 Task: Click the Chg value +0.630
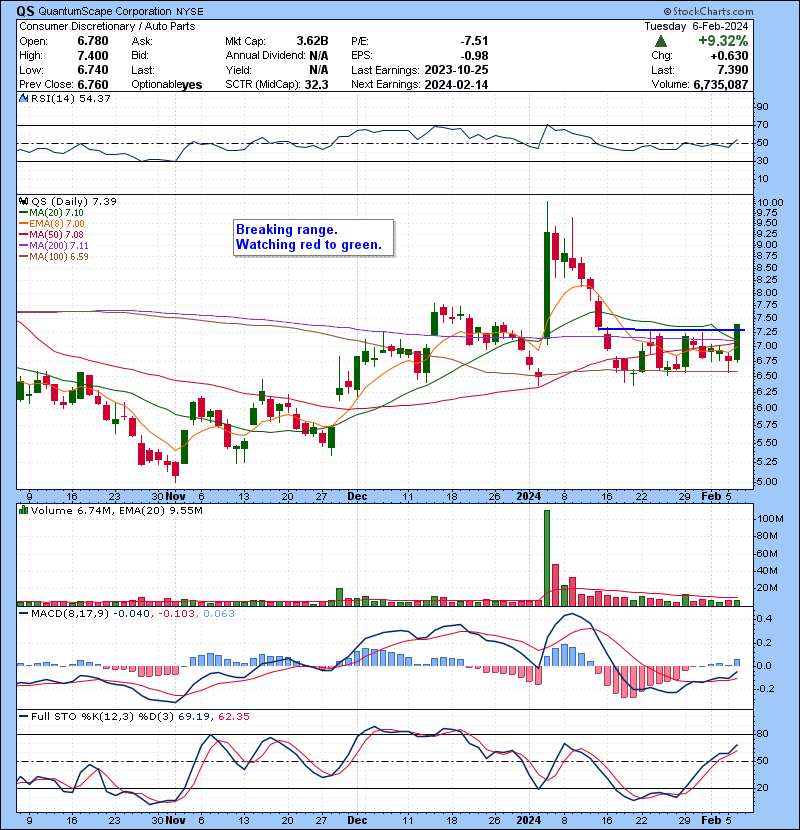(x=729, y=56)
